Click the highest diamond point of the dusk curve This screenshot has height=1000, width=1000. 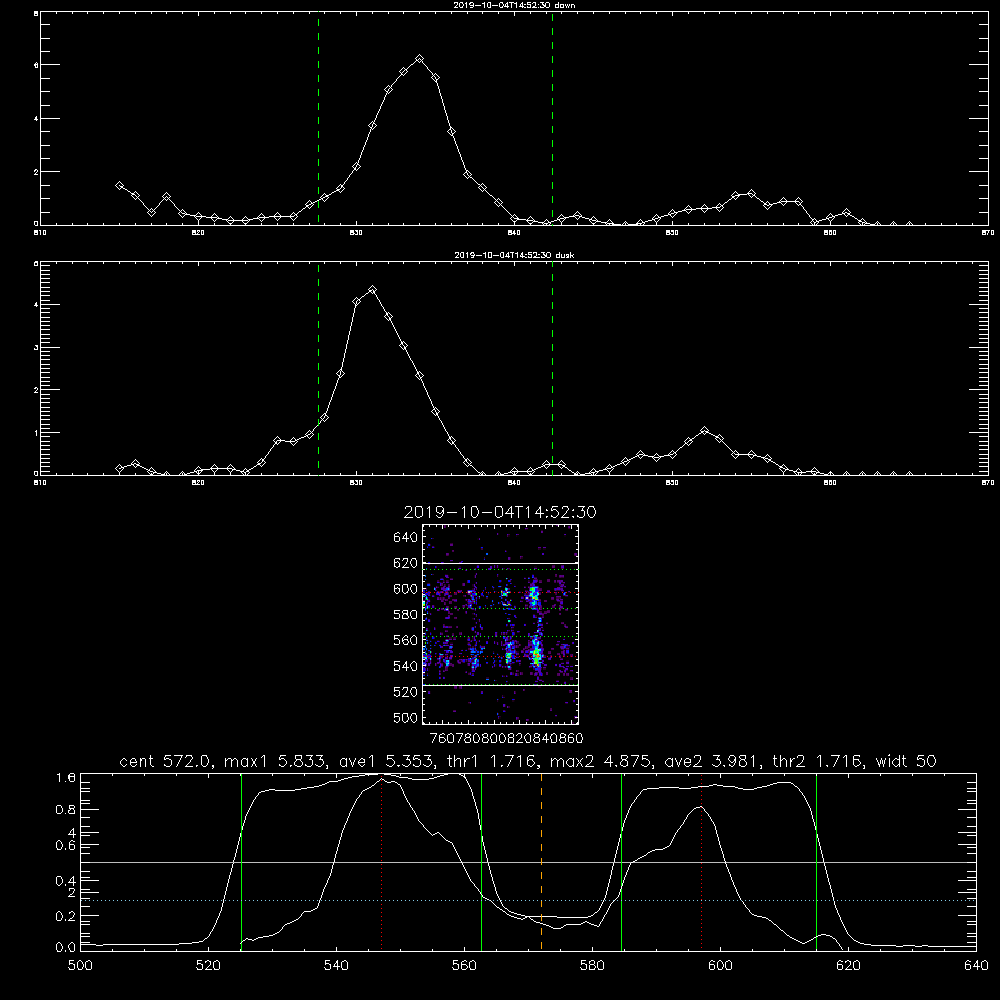tap(372, 290)
